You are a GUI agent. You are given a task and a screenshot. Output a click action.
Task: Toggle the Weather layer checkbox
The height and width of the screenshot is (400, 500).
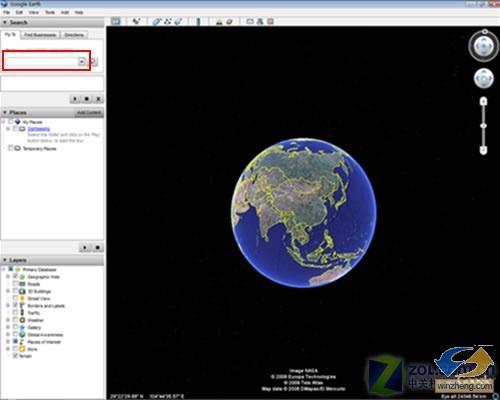pos(15,320)
